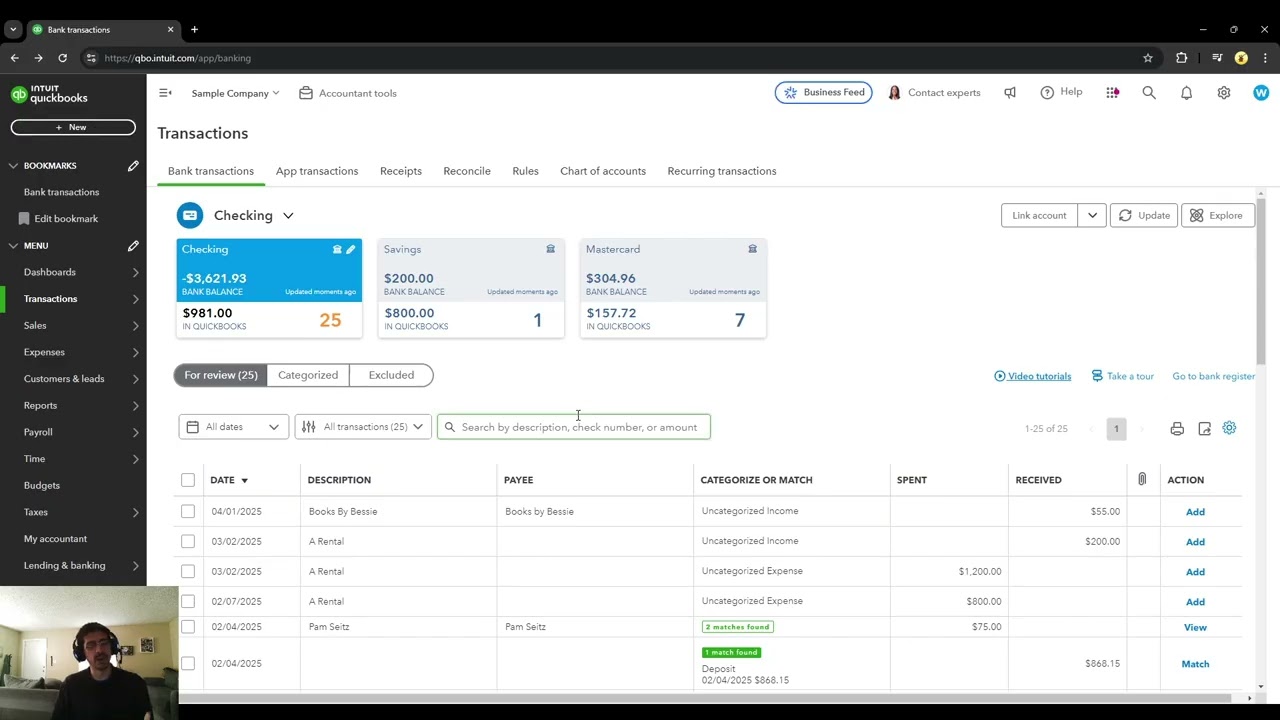Click the bank icon on Savings card

click(550, 249)
